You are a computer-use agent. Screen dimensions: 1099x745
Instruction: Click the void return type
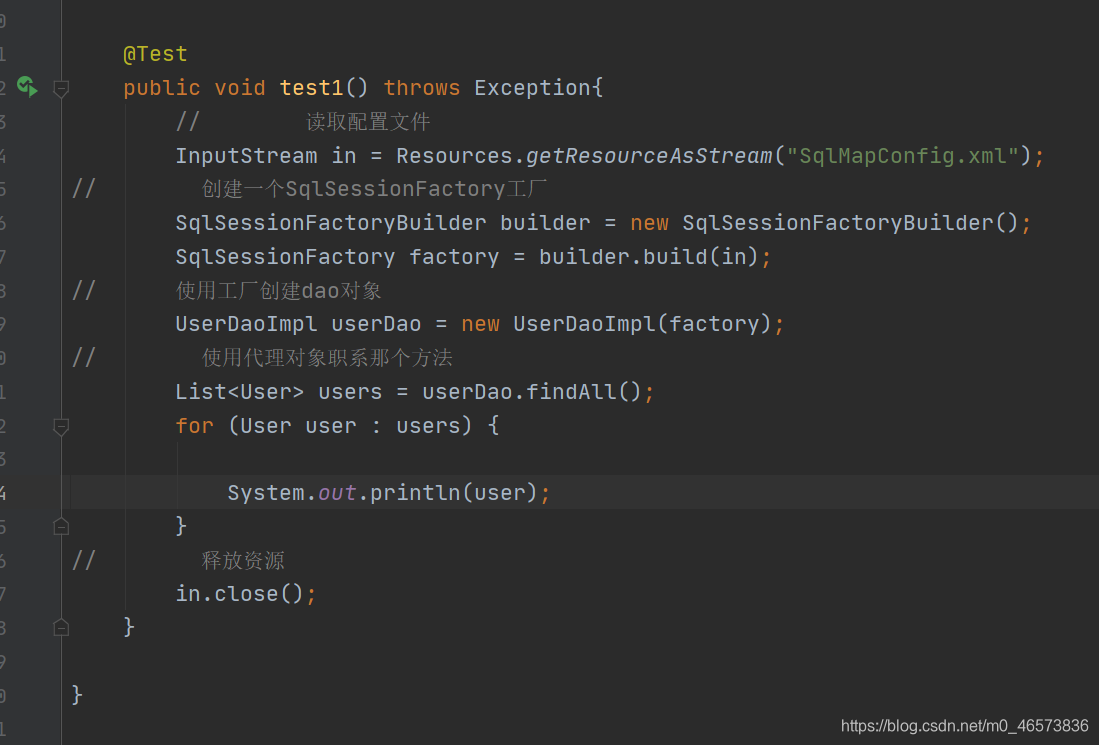[240, 88]
